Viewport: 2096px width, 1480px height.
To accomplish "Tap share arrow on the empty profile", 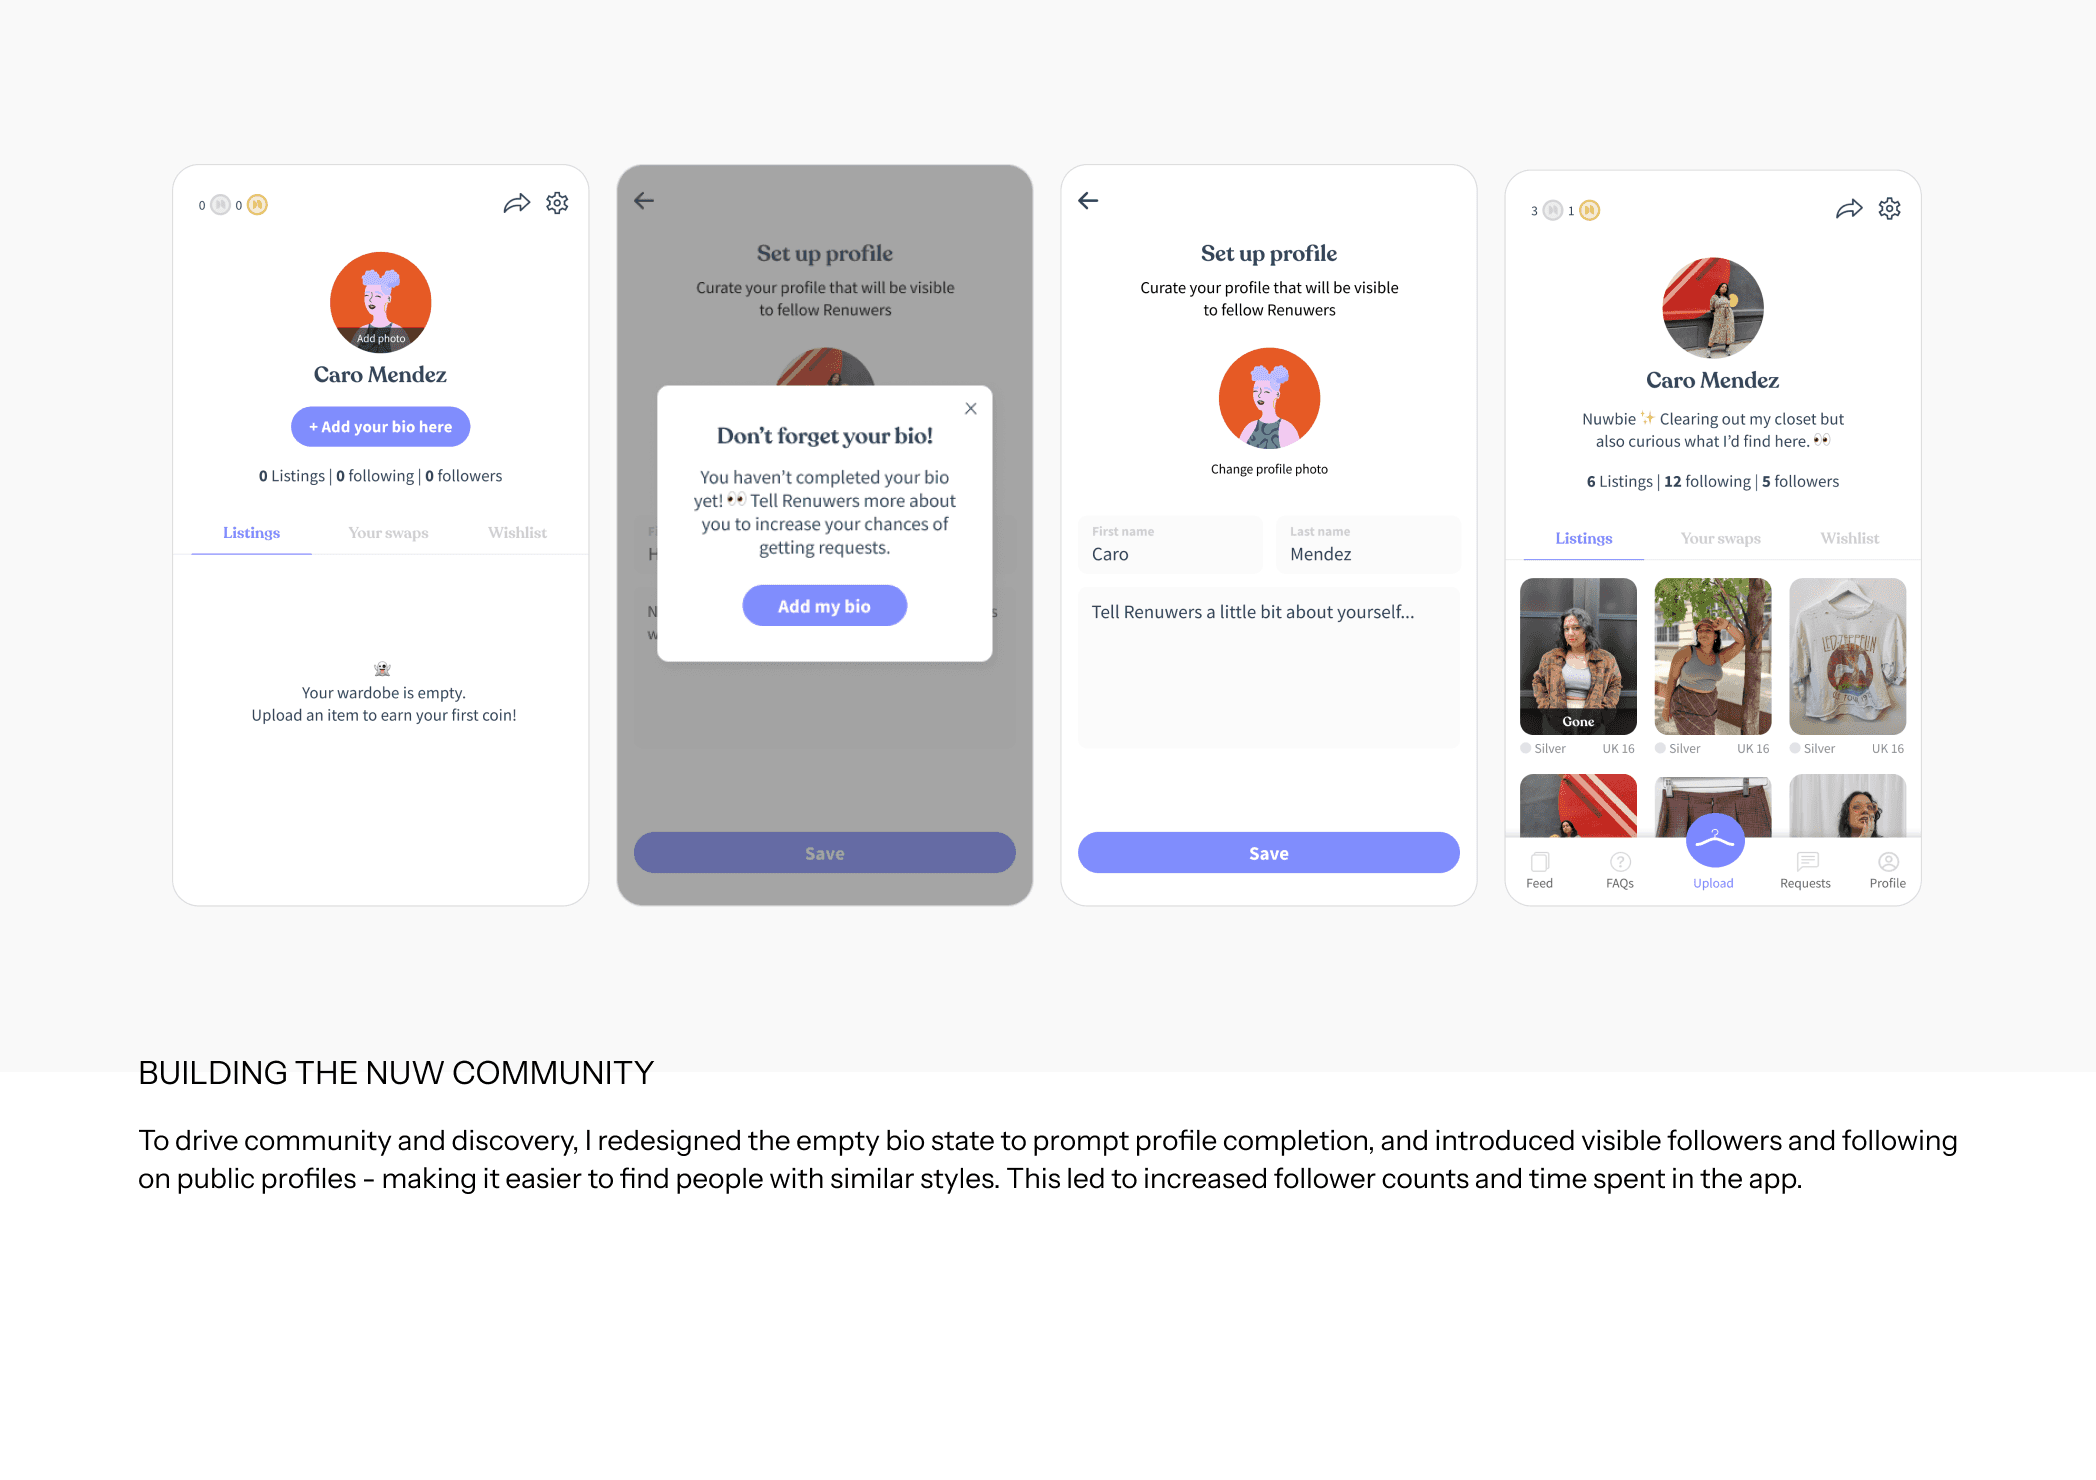I will point(516,204).
